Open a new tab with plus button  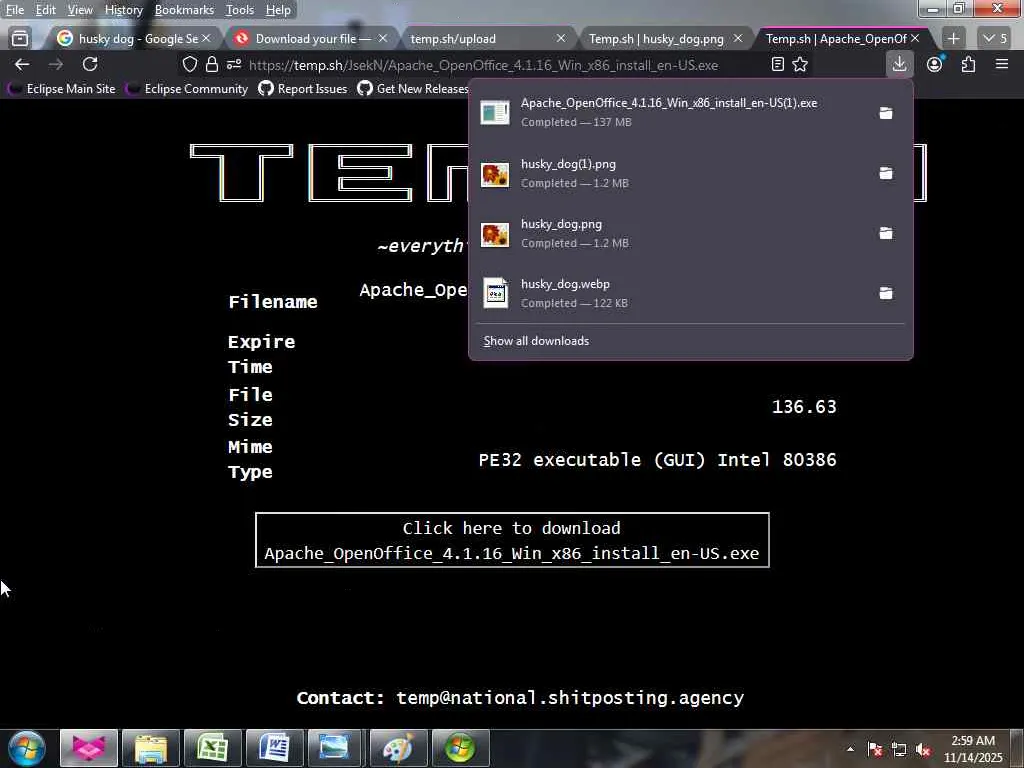(x=953, y=39)
